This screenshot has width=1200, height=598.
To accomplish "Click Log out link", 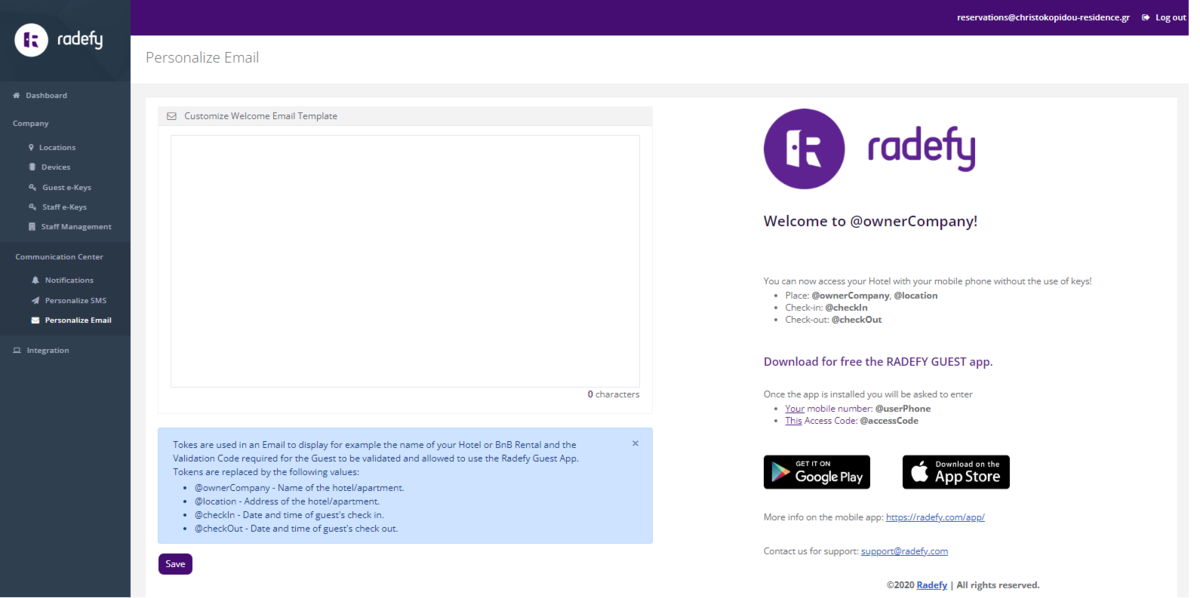I will coord(1171,17).
